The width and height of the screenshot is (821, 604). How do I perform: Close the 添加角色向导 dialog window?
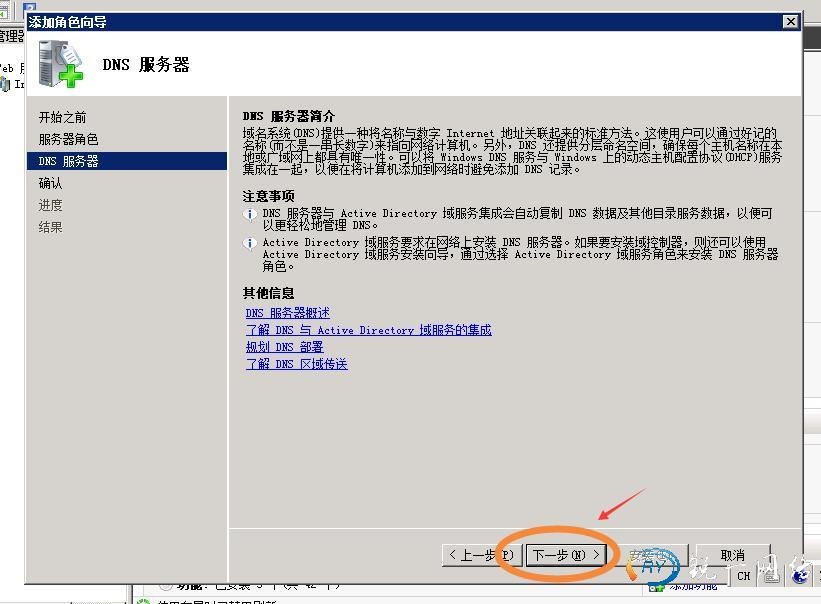790,21
